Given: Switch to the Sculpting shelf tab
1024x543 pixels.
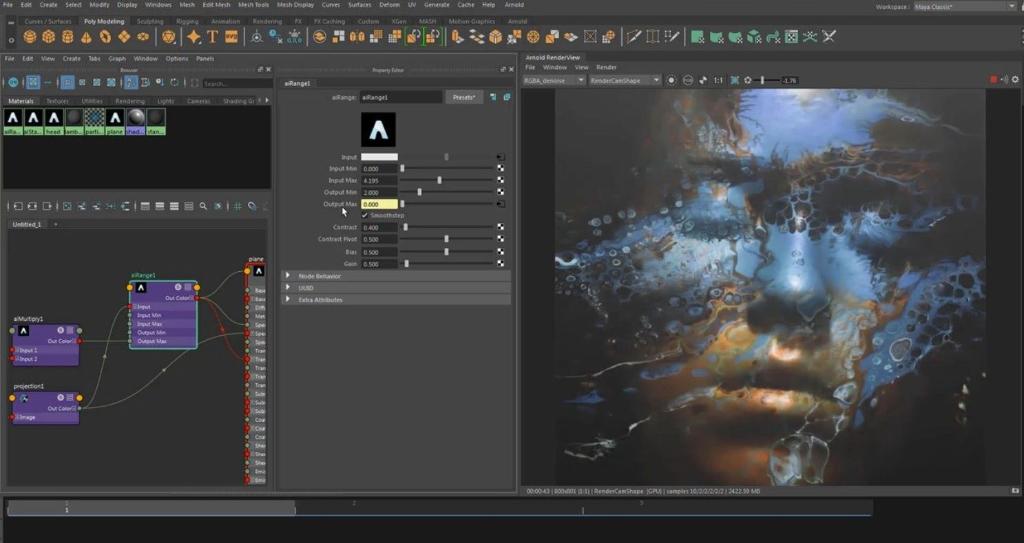Looking at the screenshot, I should pos(150,22).
